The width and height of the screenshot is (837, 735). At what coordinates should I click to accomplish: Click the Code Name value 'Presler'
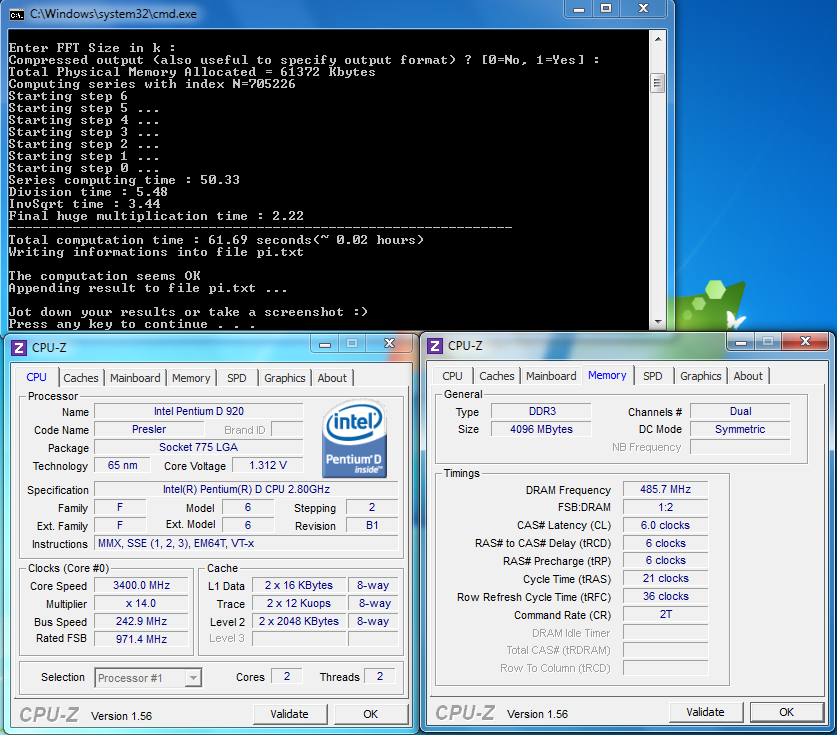click(x=149, y=429)
